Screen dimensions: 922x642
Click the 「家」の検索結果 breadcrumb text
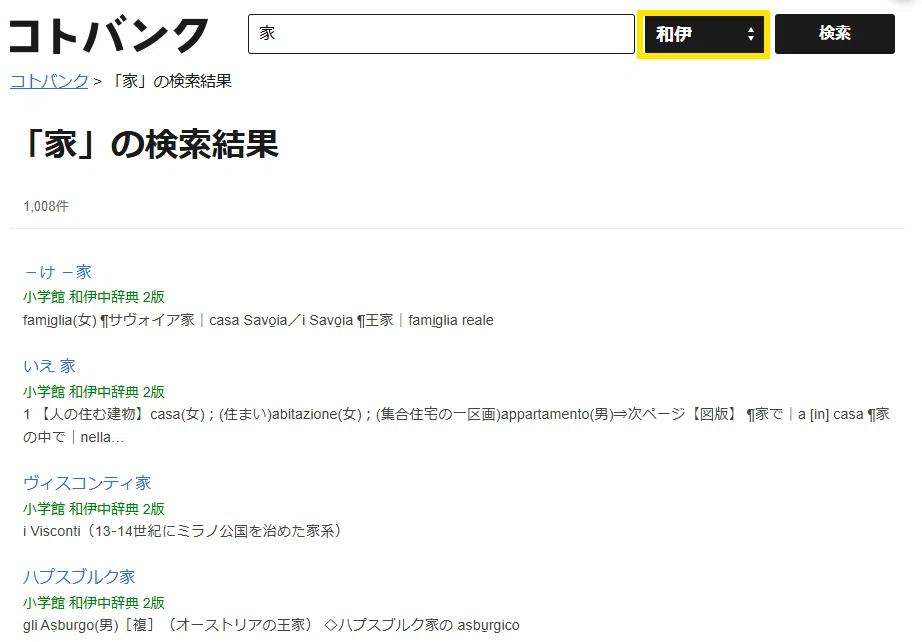pos(171,81)
